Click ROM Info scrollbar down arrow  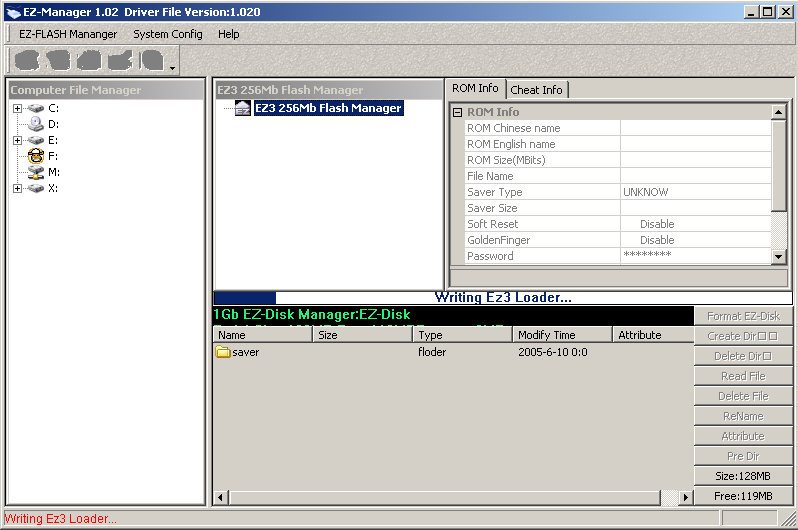coord(778,257)
